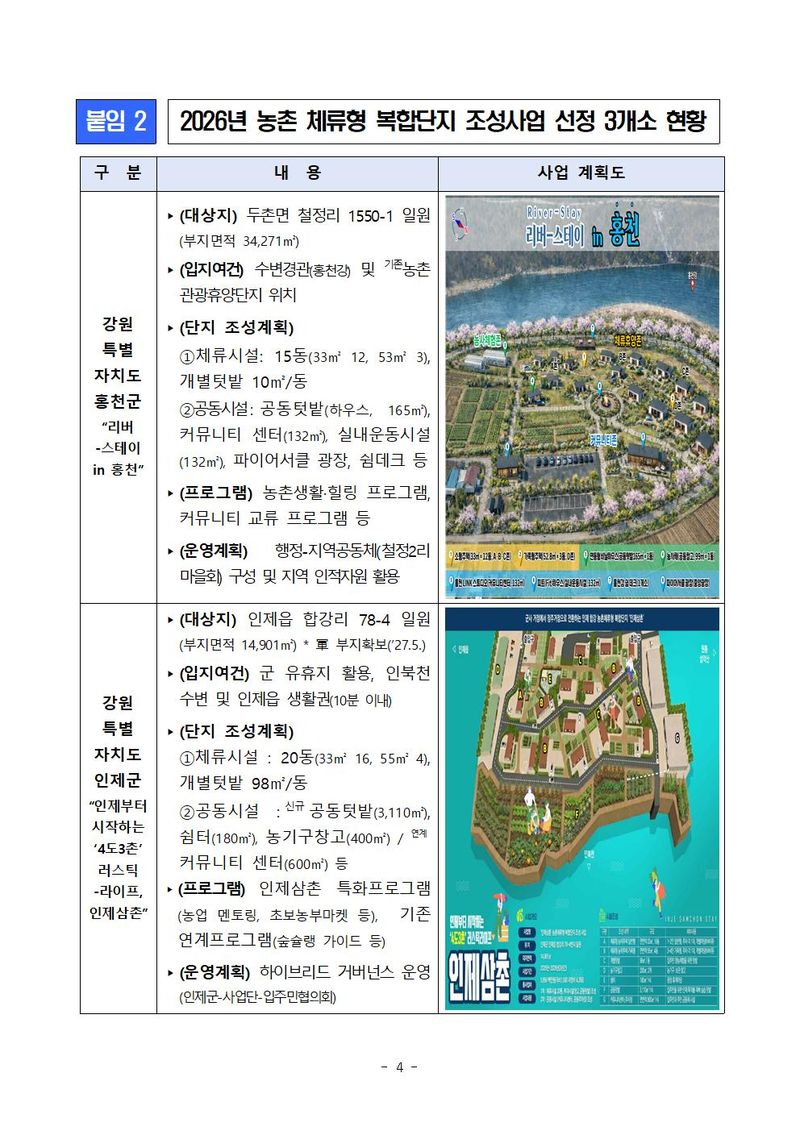Click '(프로그램) 인제삼촌 특화프로그램' line

pos(299,888)
